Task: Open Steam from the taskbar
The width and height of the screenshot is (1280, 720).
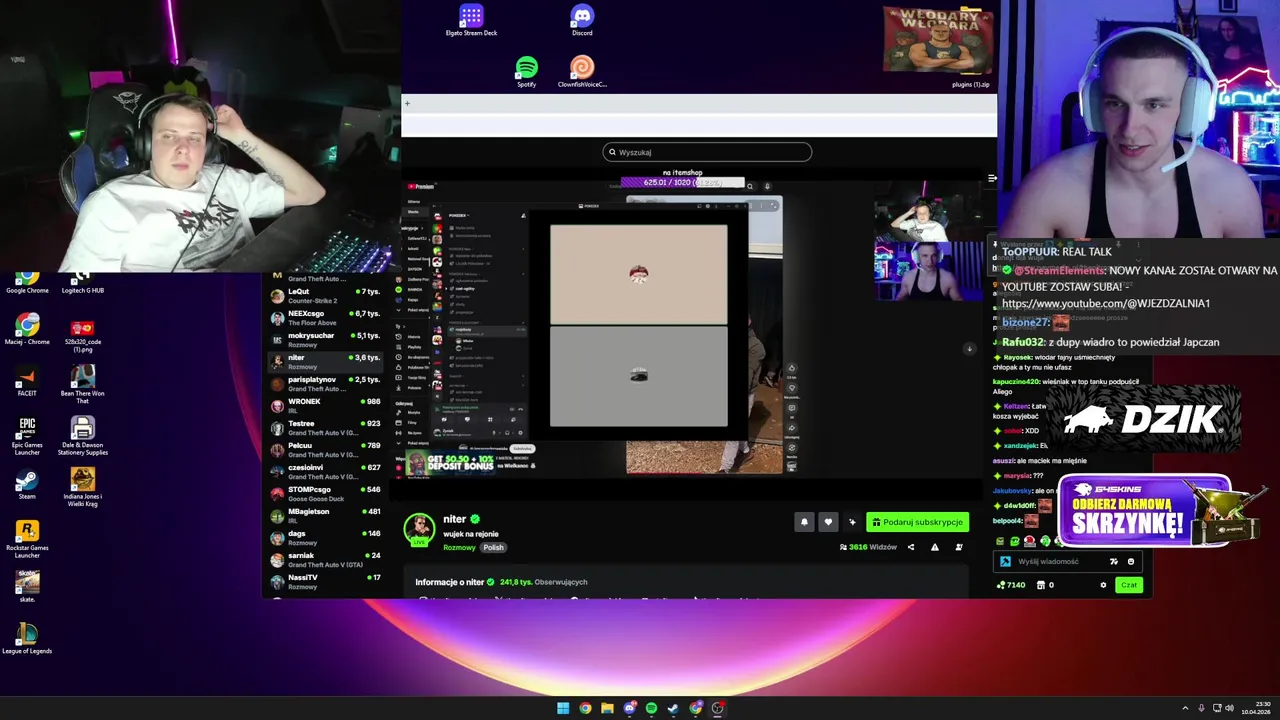Action: [x=673, y=708]
